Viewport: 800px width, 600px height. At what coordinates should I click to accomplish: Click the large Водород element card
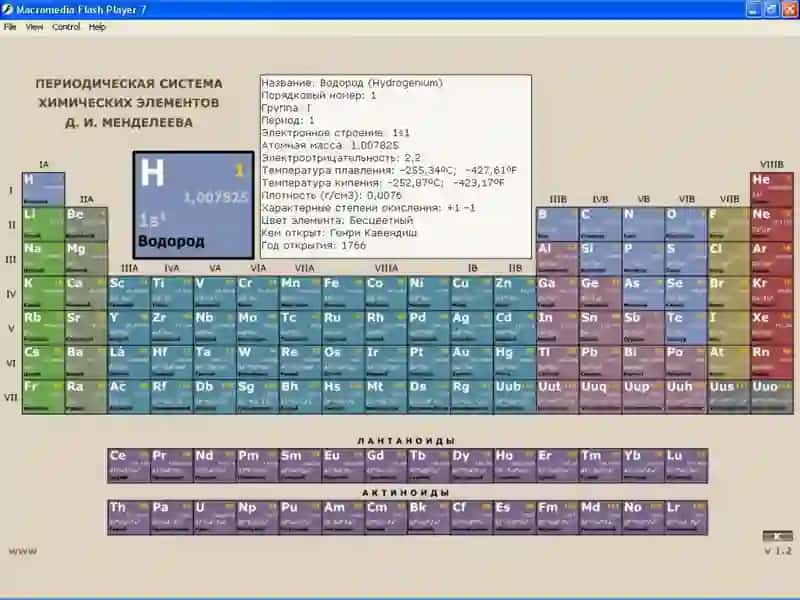[193, 205]
